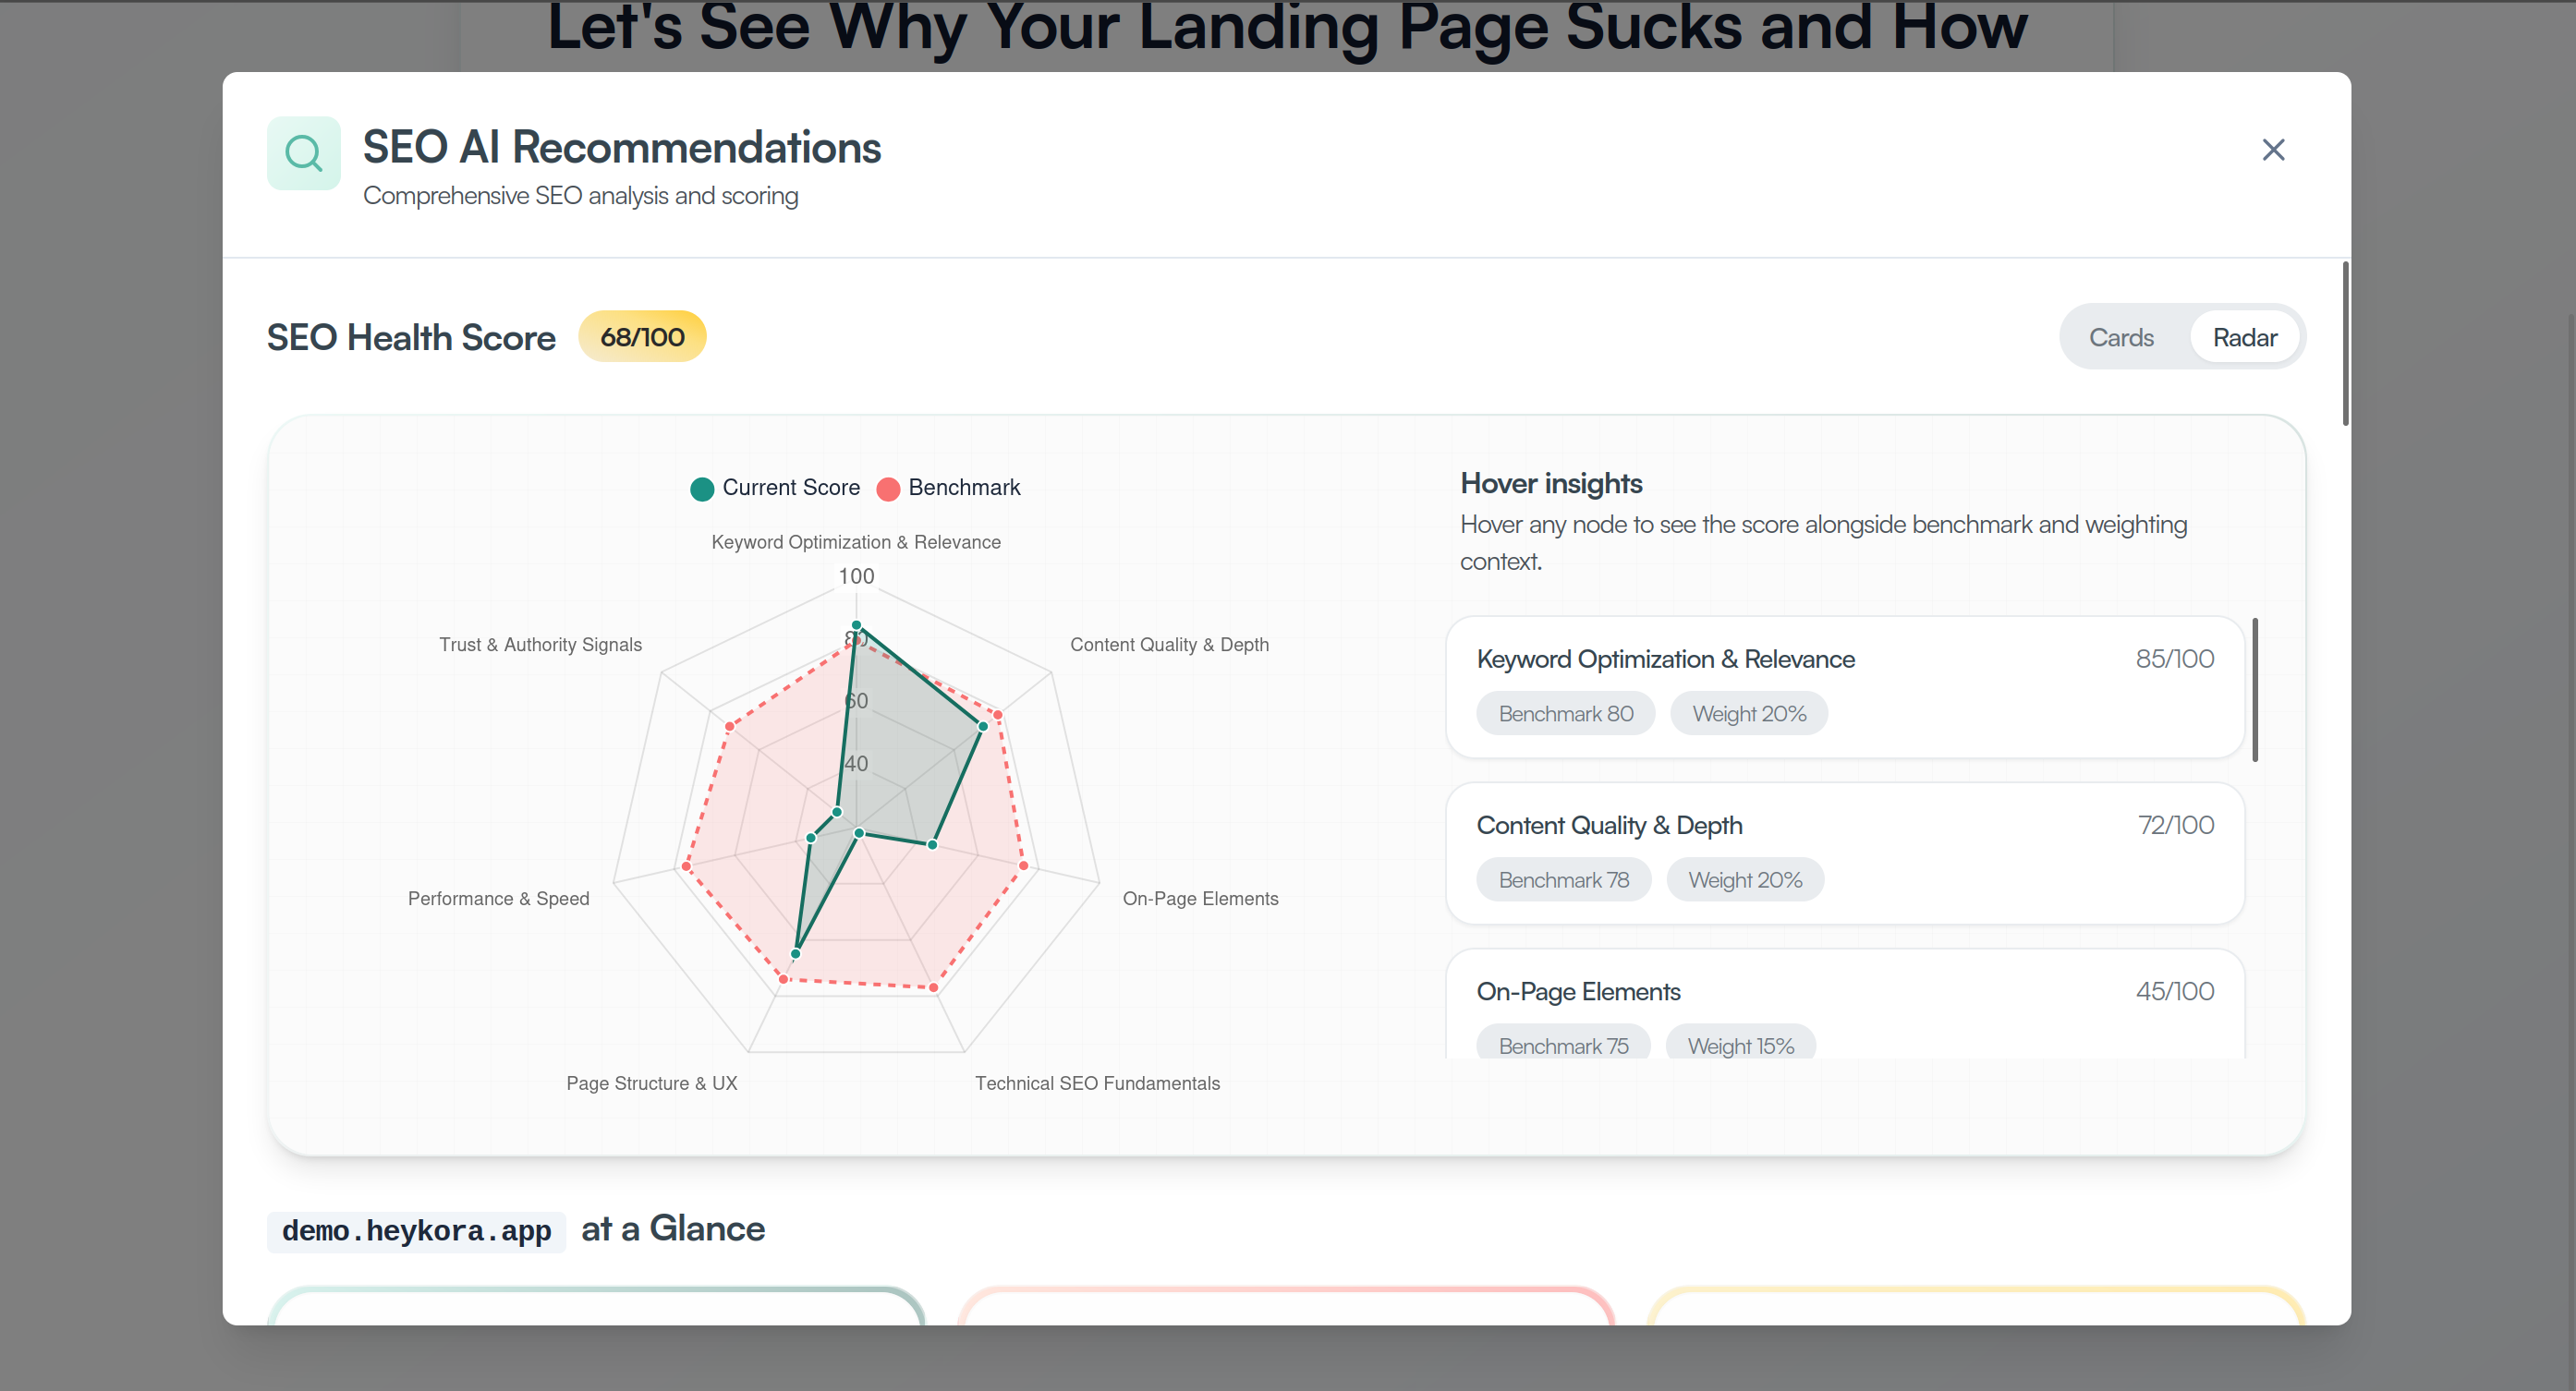The width and height of the screenshot is (2576, 1391).
Task: Click the Page Structure & UX data point on the radar
Action: (797, 952)
